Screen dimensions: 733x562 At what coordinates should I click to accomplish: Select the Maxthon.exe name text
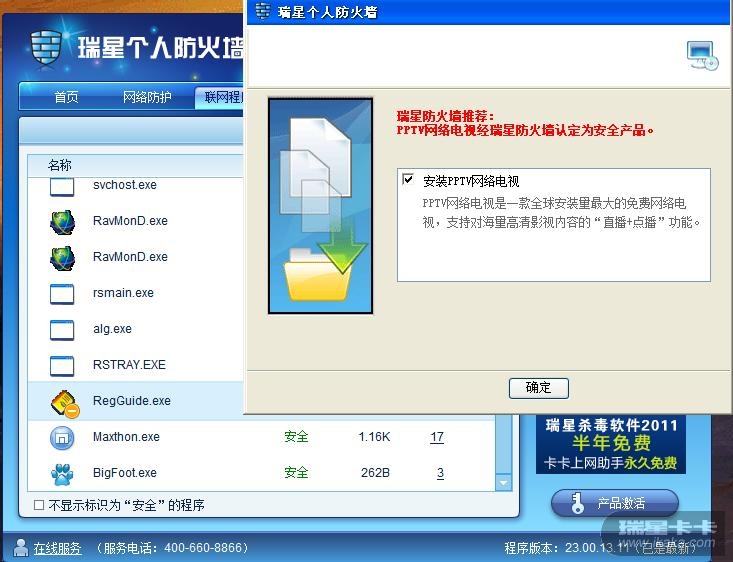click(126, 437)
